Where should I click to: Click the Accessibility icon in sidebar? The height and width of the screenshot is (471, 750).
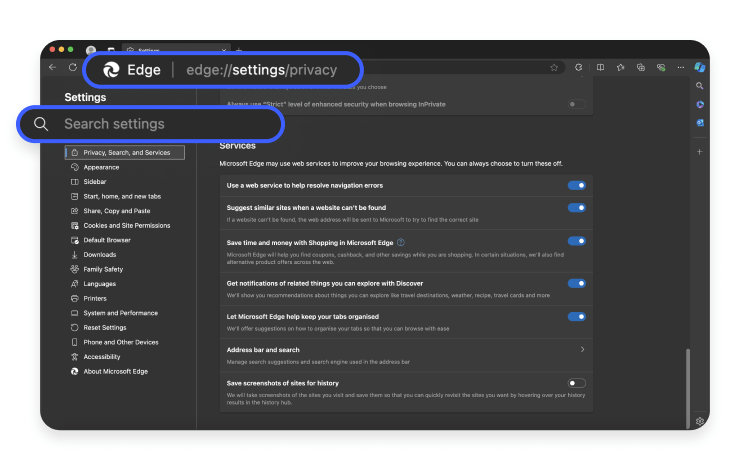point(75,357)
